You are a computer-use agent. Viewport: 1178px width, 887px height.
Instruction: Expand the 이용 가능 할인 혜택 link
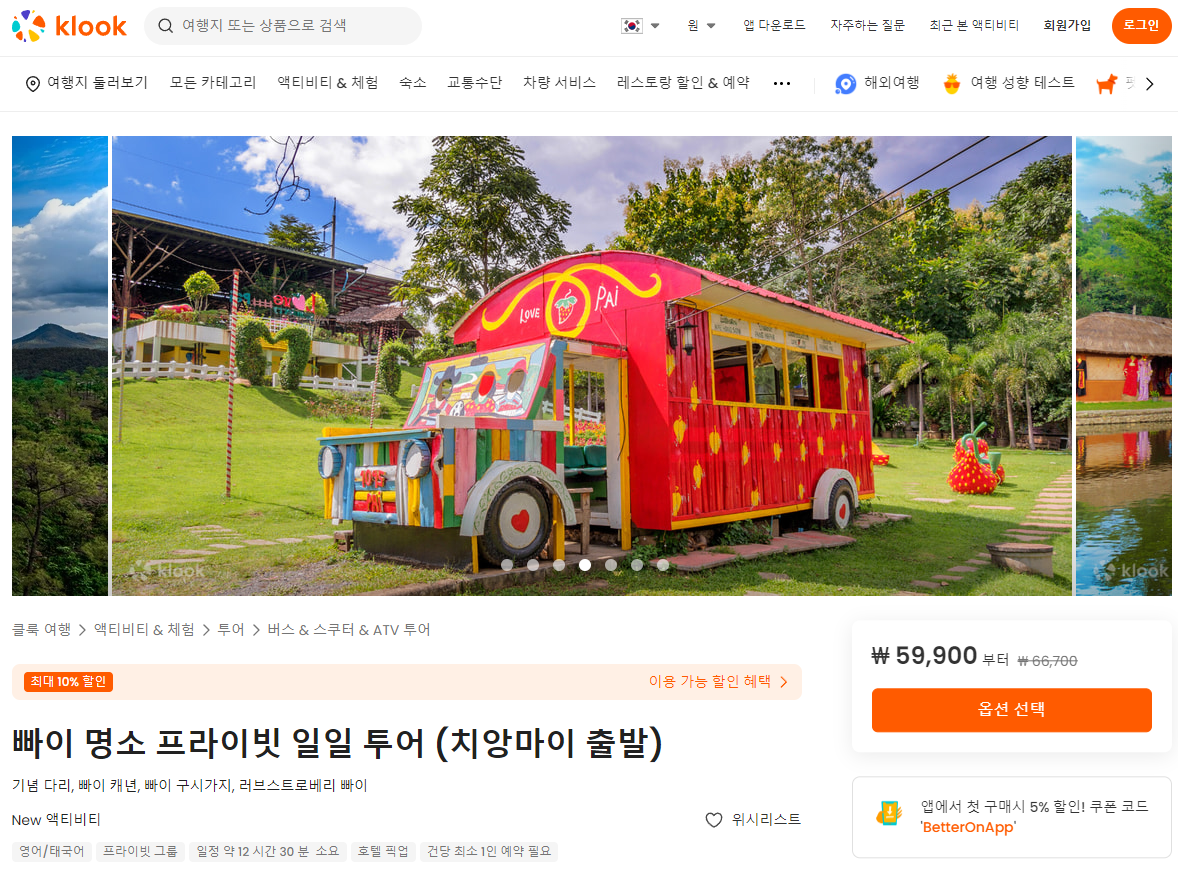click(x=718, y=681)
